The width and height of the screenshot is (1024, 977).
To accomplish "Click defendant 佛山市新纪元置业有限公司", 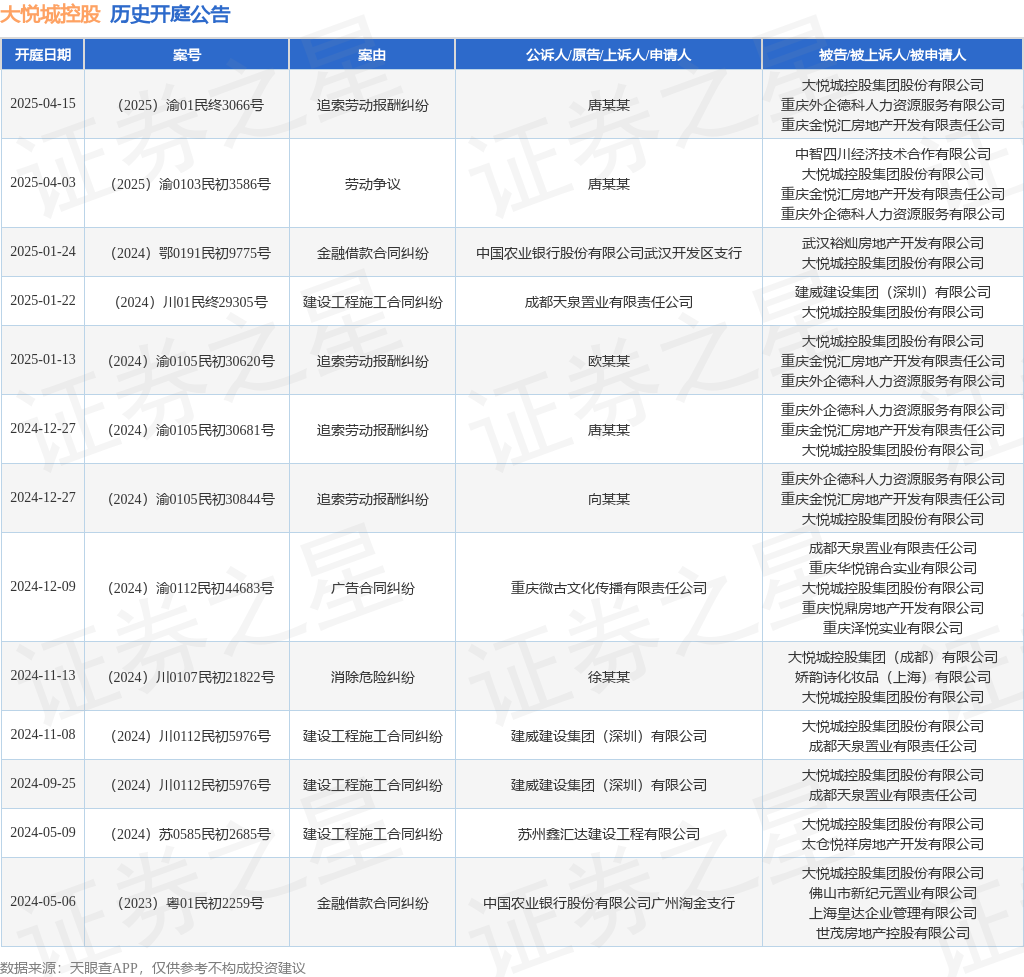I will point(893,893).
